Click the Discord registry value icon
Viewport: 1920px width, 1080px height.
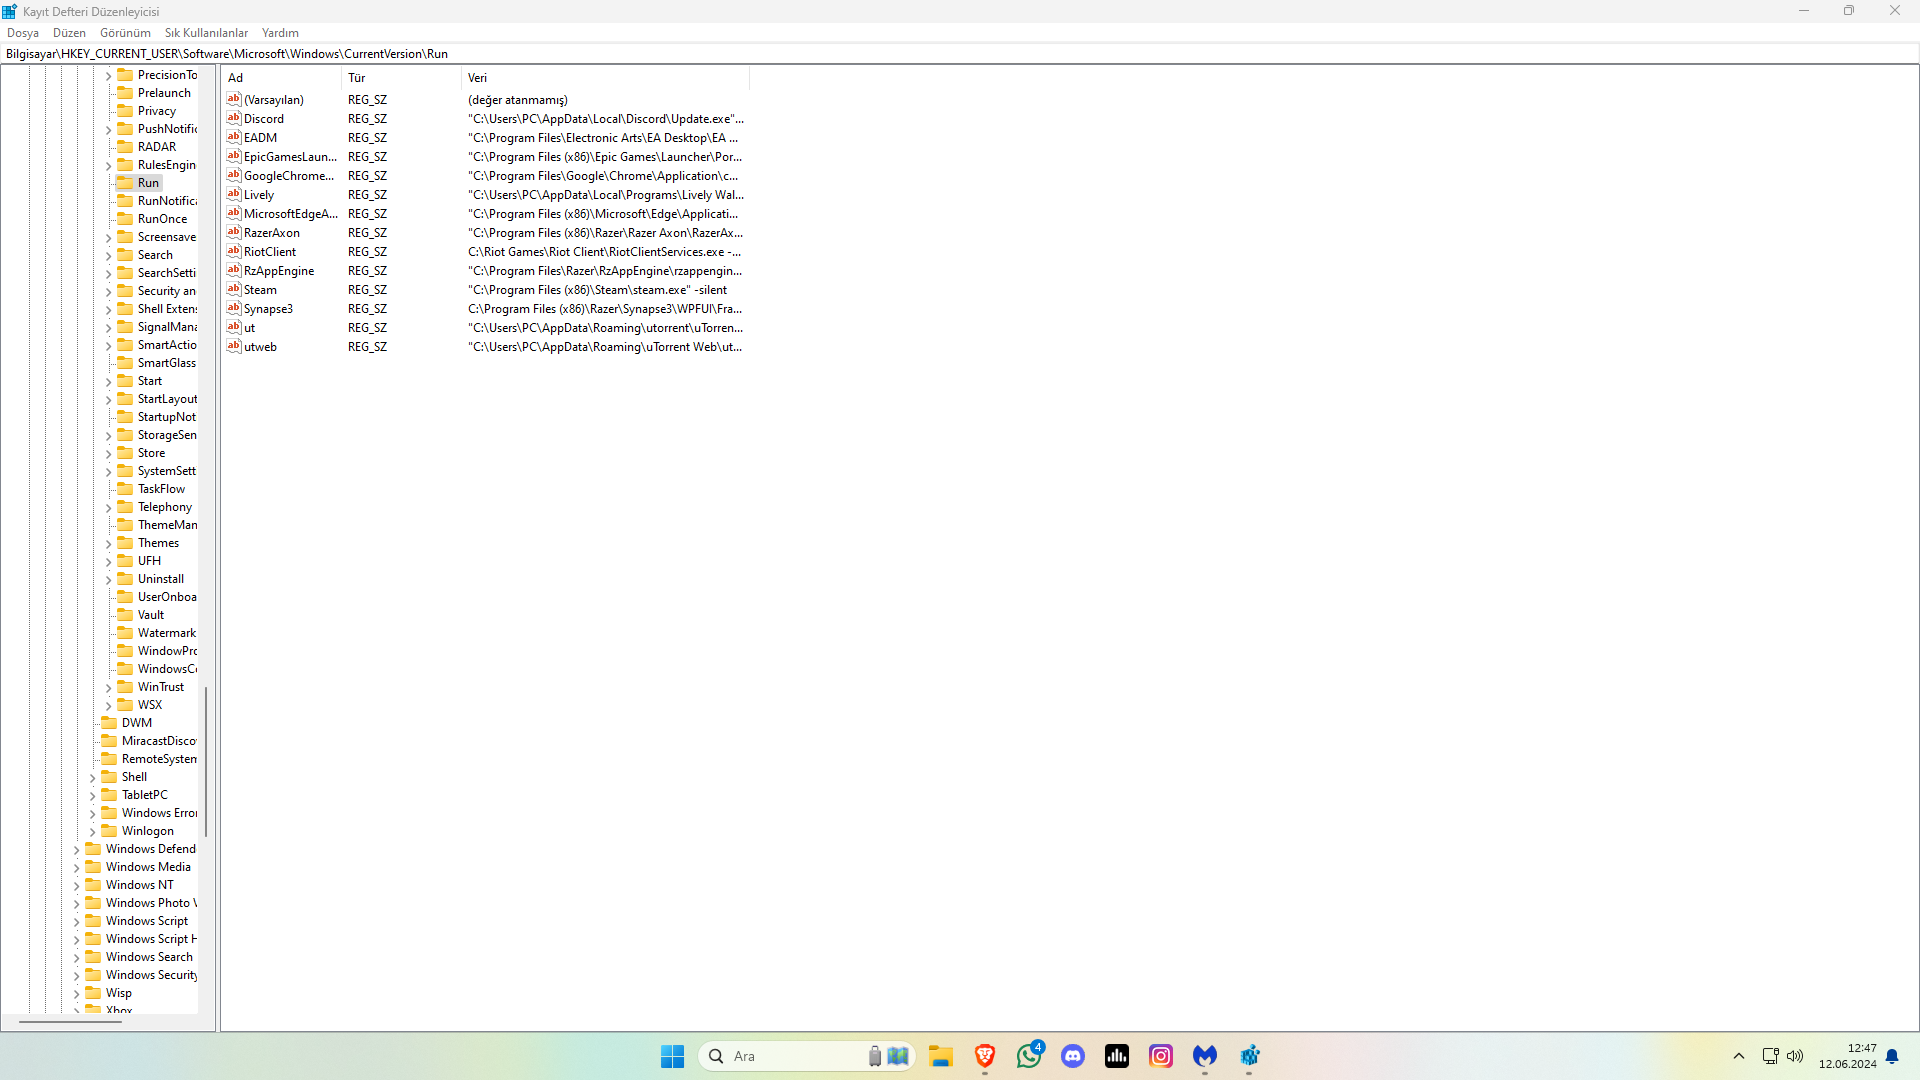pos(233,118)
